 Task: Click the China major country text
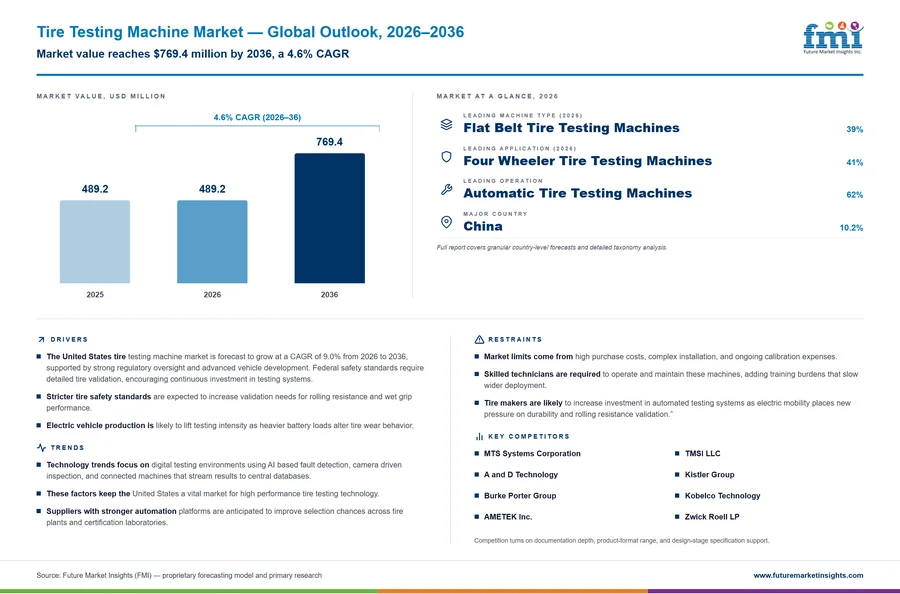[x=483, y=226]
